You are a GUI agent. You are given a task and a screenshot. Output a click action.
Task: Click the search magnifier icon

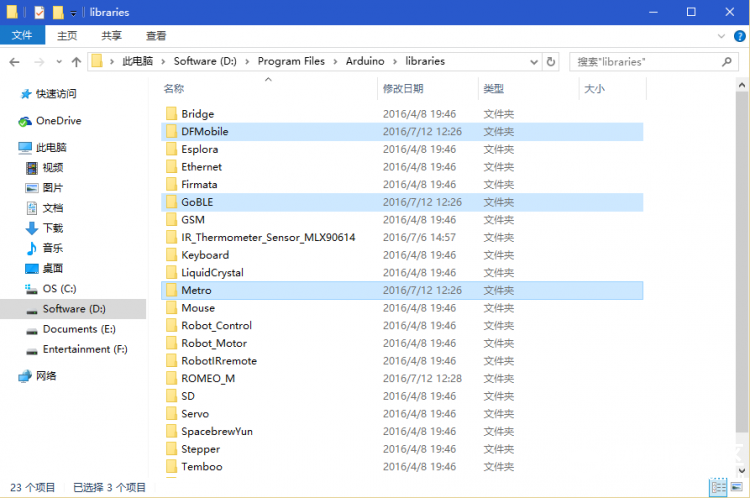pos(727,62)
